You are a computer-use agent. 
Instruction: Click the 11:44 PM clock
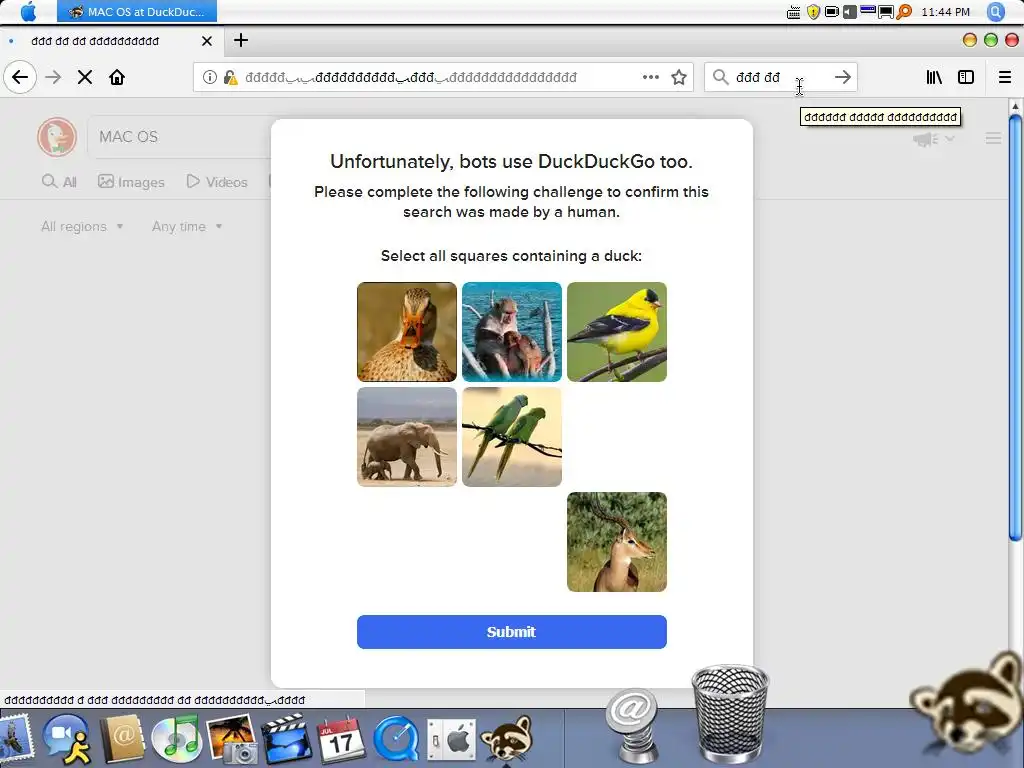(945, 12)
